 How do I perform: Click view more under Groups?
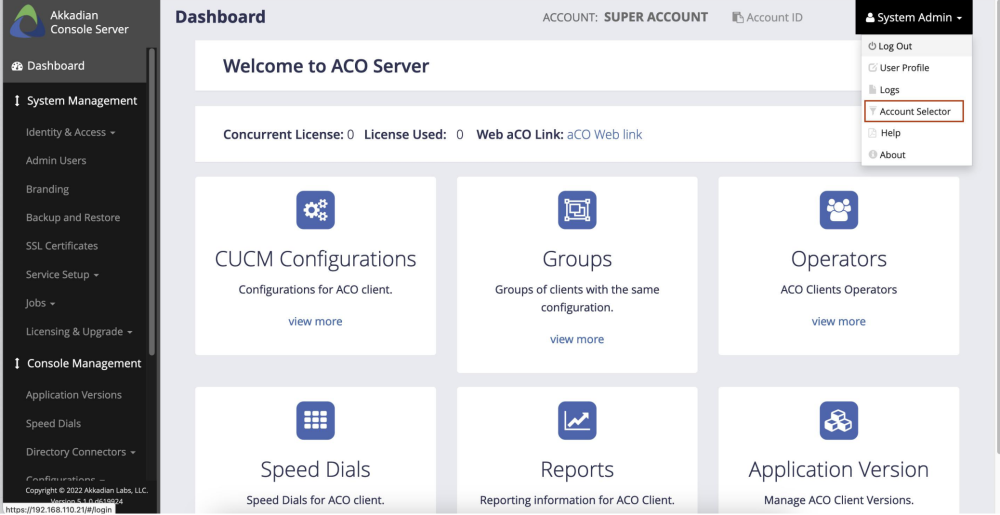pyautogui.click(x=577, y=339)
